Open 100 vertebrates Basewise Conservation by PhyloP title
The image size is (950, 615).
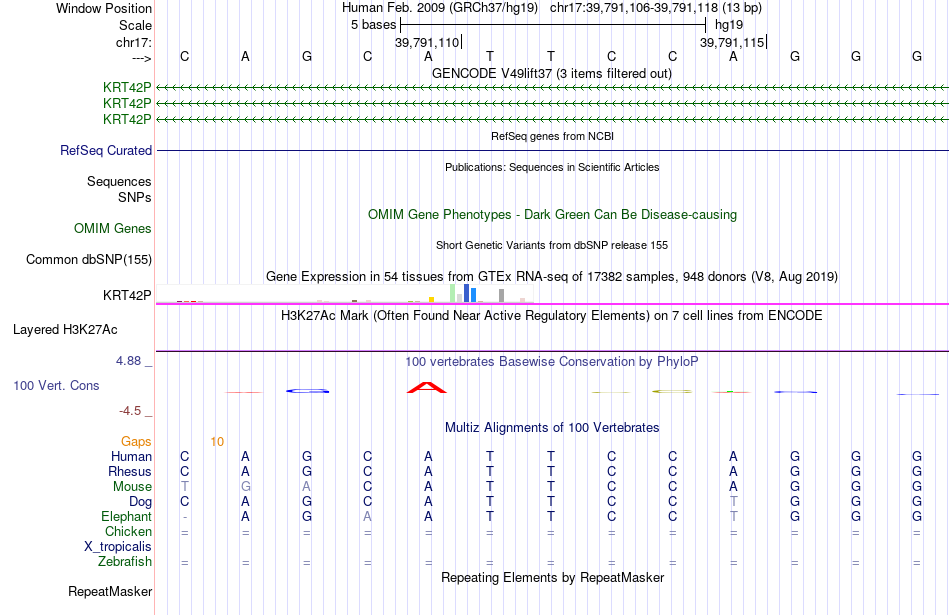tap(552, 362)
